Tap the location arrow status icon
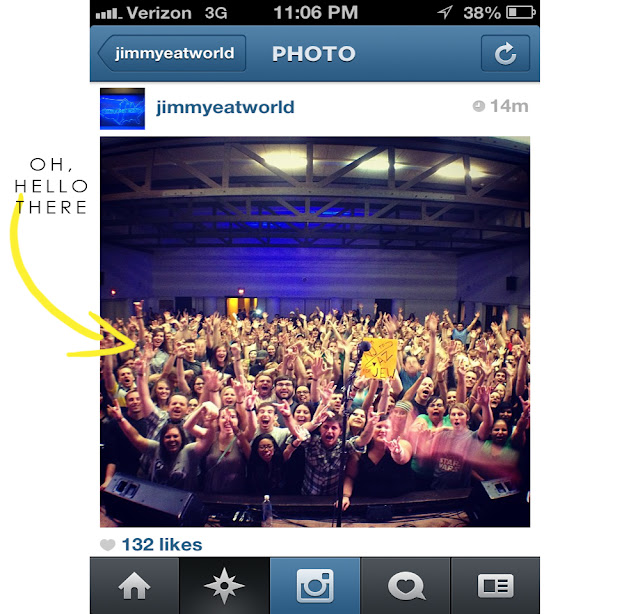Image resolution: width=640 pixels, height=614 pixels. [445, 12]
